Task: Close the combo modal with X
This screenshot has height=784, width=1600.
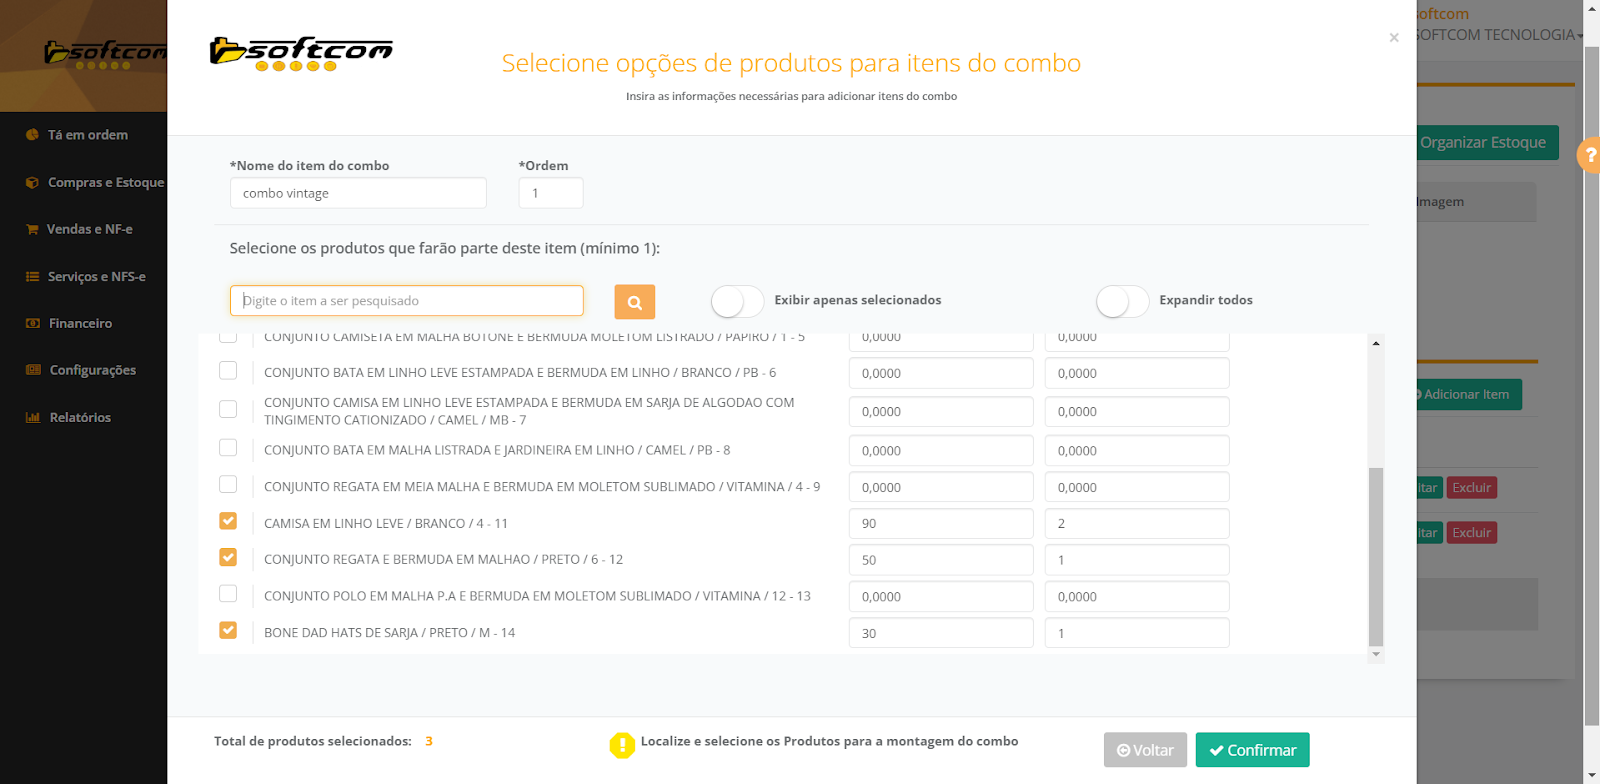Action: 1393,38
